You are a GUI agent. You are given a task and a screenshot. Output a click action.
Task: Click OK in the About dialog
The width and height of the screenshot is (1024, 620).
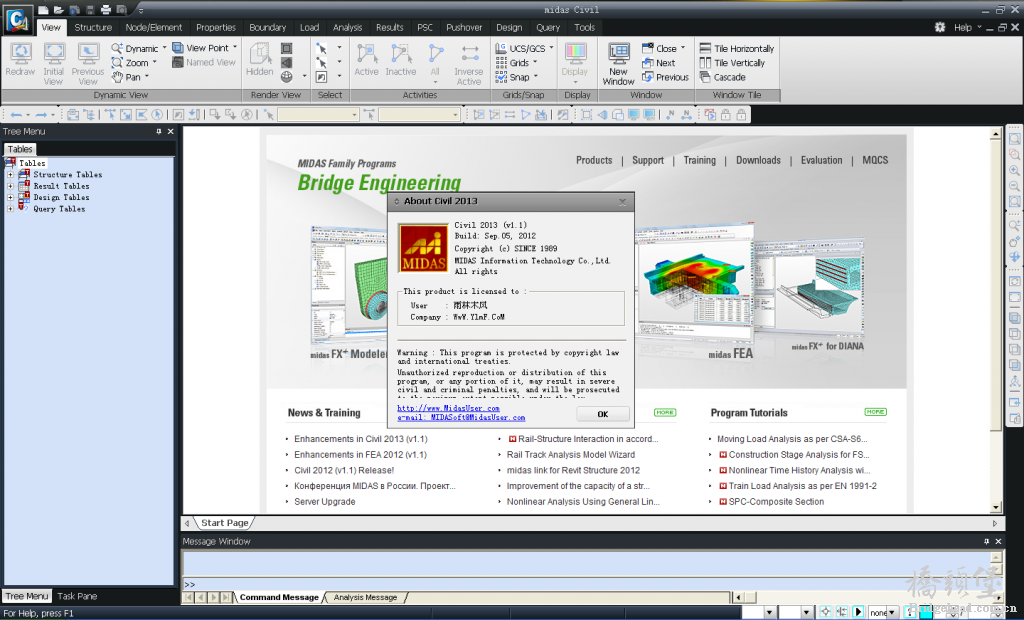603,414
